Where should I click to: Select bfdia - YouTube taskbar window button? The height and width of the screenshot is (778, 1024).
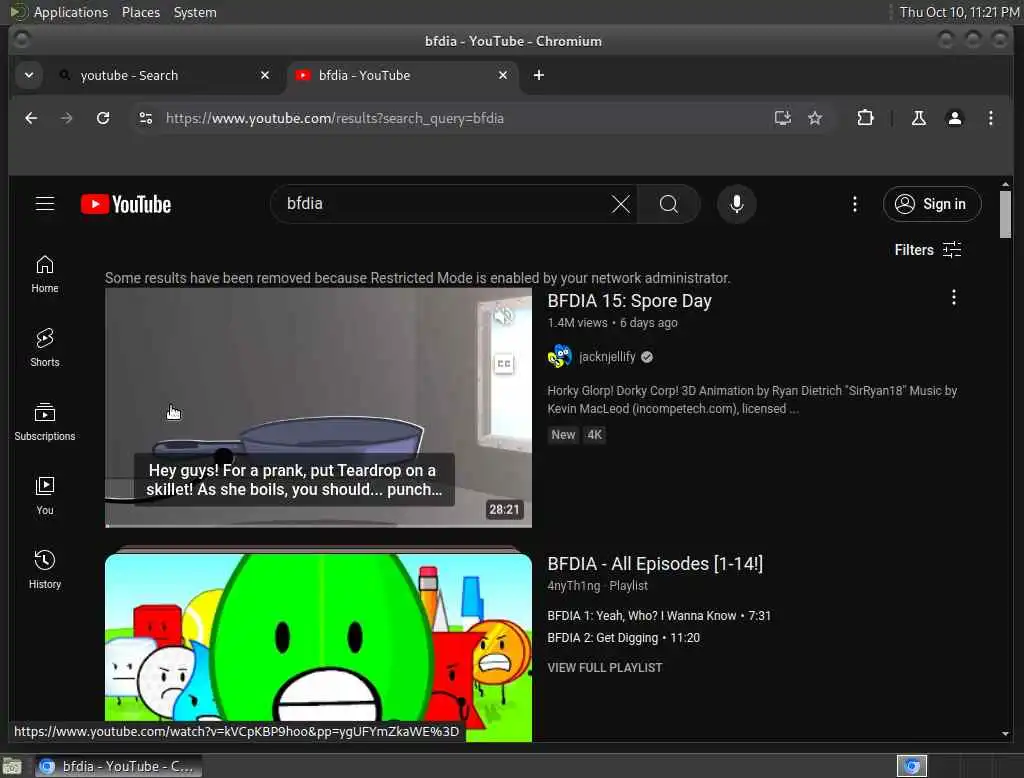click(118, 766)
